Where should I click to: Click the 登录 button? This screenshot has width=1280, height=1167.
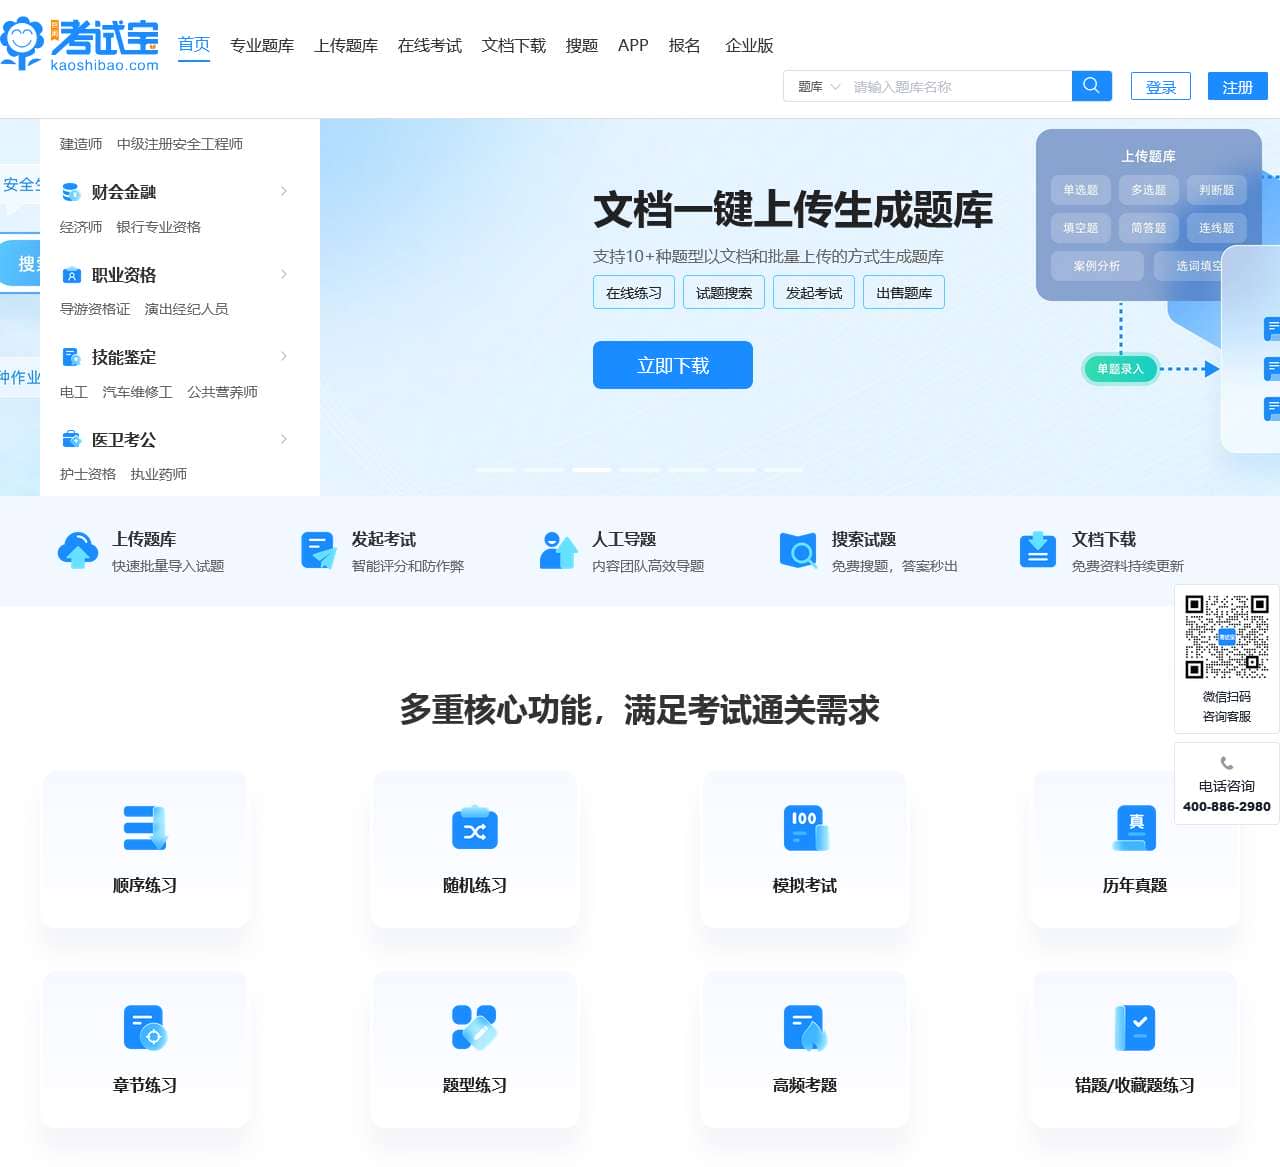tap(1161, 87)
